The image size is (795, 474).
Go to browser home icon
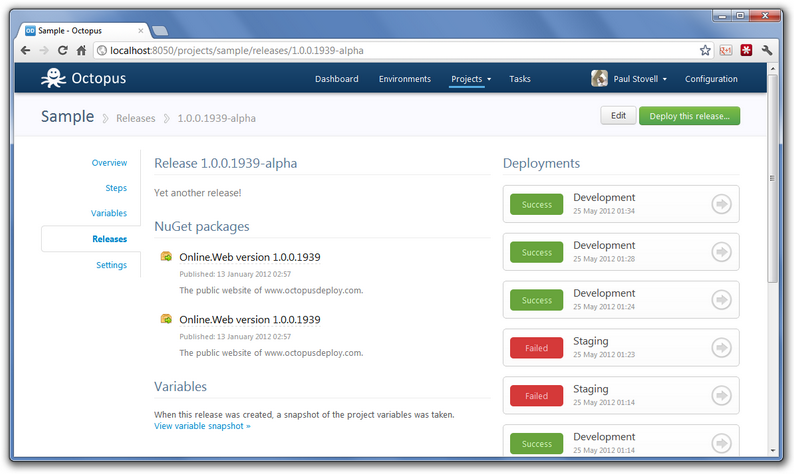[x=81, y=50]
